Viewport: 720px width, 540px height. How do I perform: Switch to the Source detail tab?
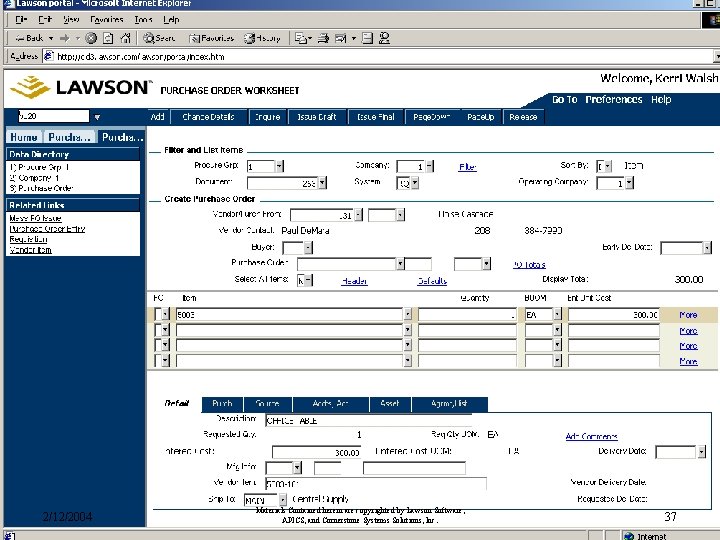[267, 403]
